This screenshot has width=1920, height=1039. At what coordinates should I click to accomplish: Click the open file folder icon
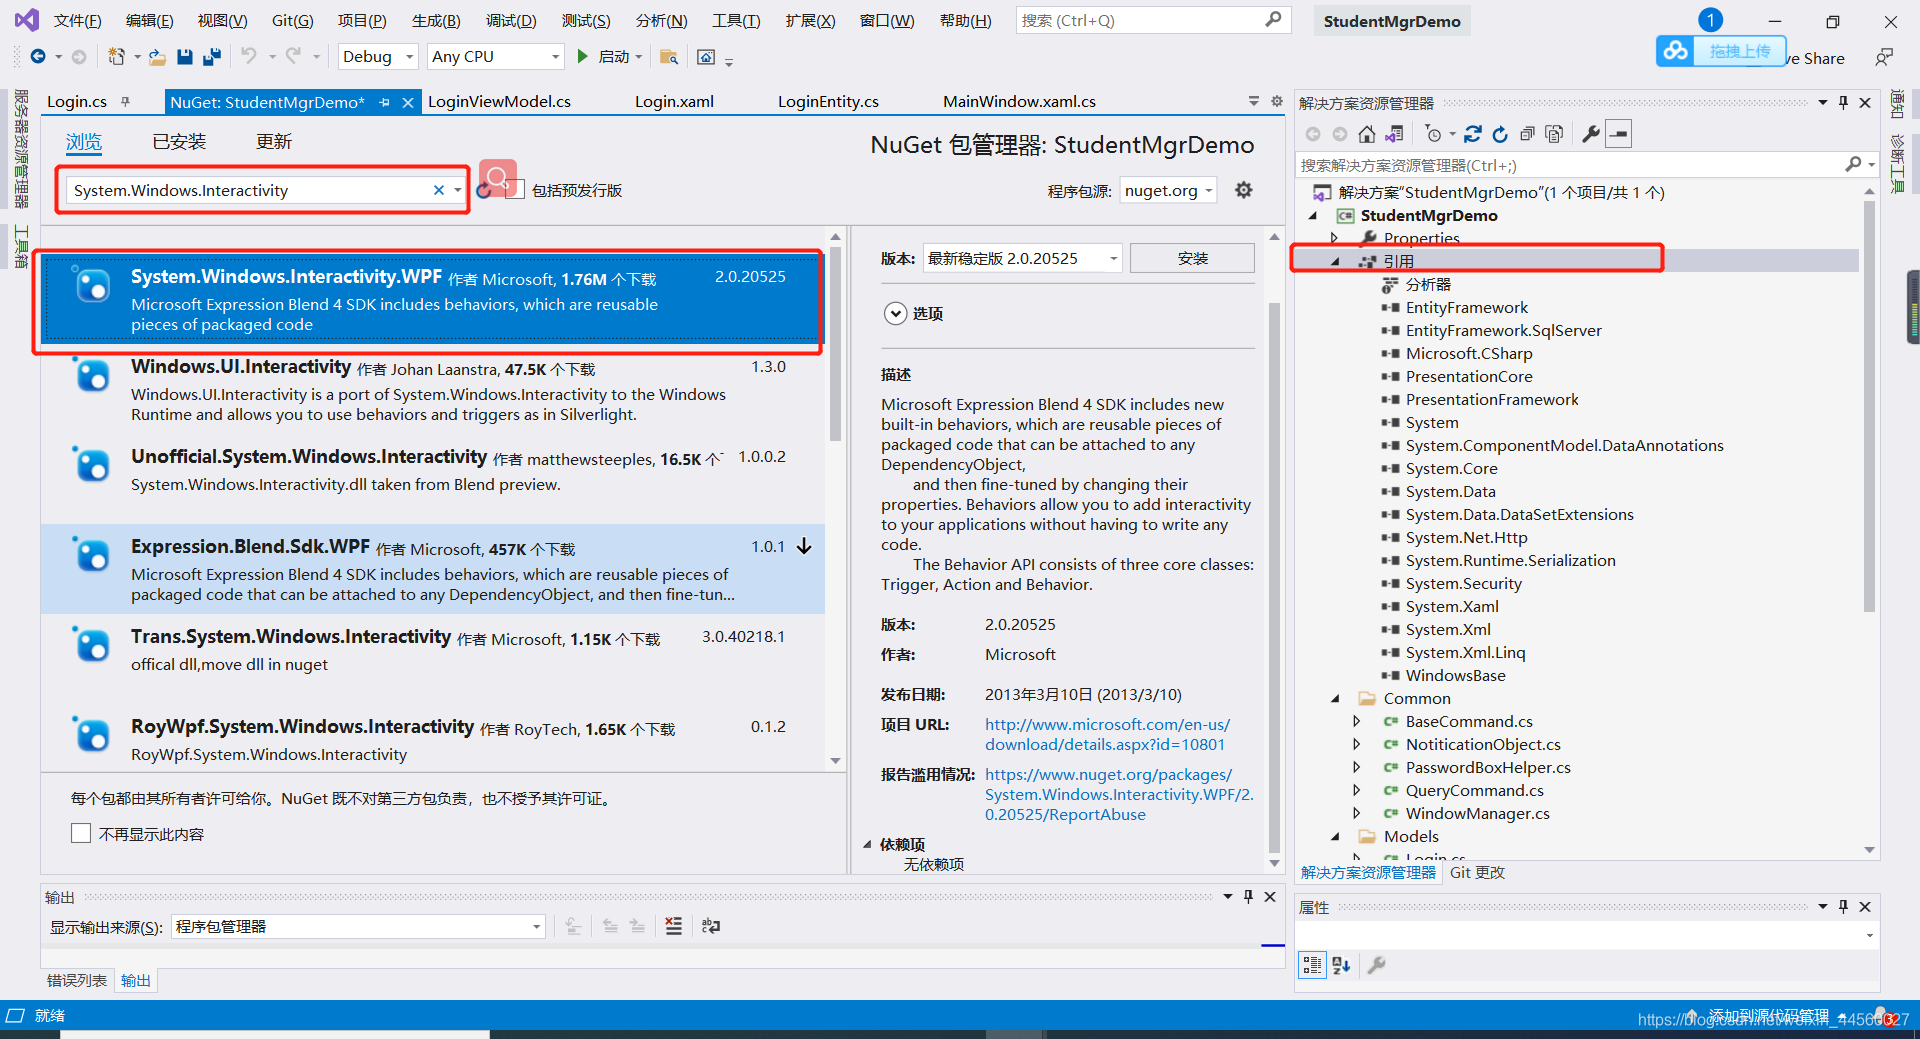click(x=157, y=57)
